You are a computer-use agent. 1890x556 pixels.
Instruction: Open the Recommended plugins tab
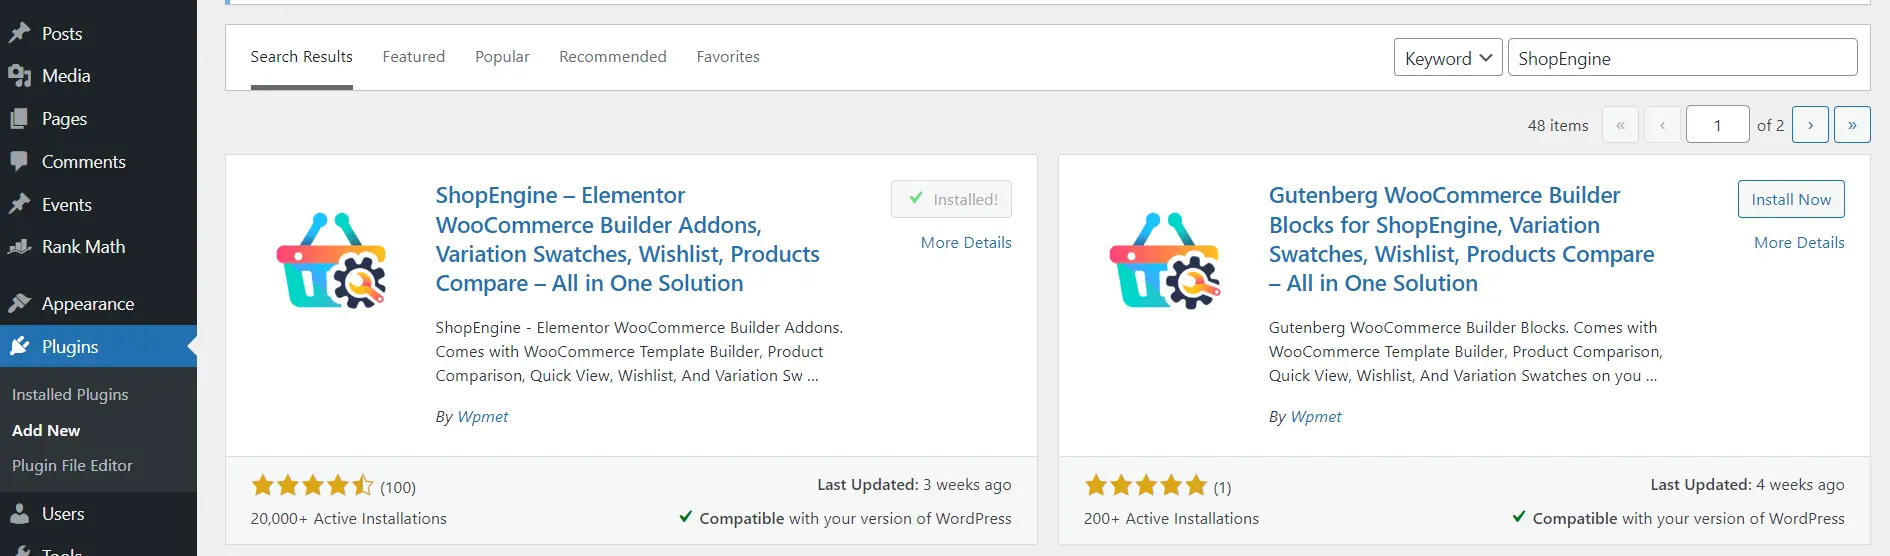click(613, 57)
